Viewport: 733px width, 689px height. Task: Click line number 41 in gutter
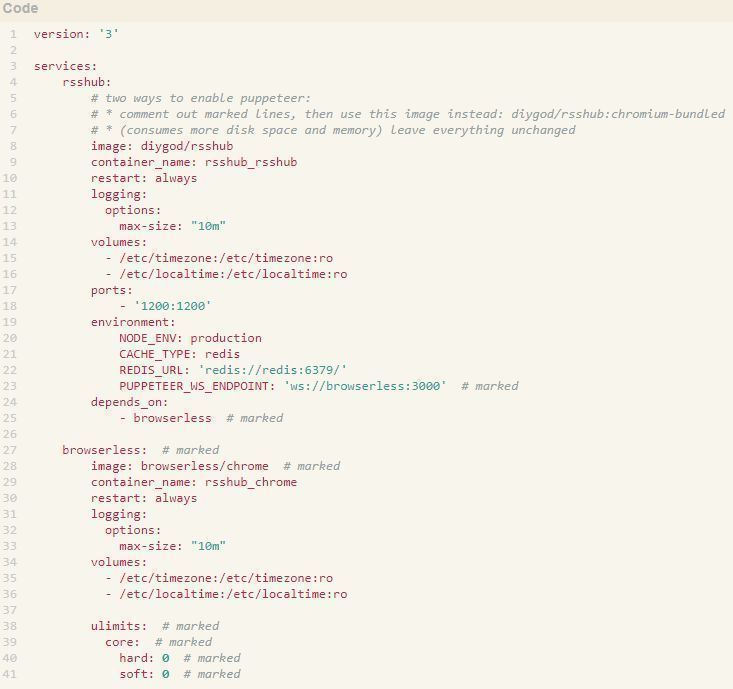pos(11,674)
